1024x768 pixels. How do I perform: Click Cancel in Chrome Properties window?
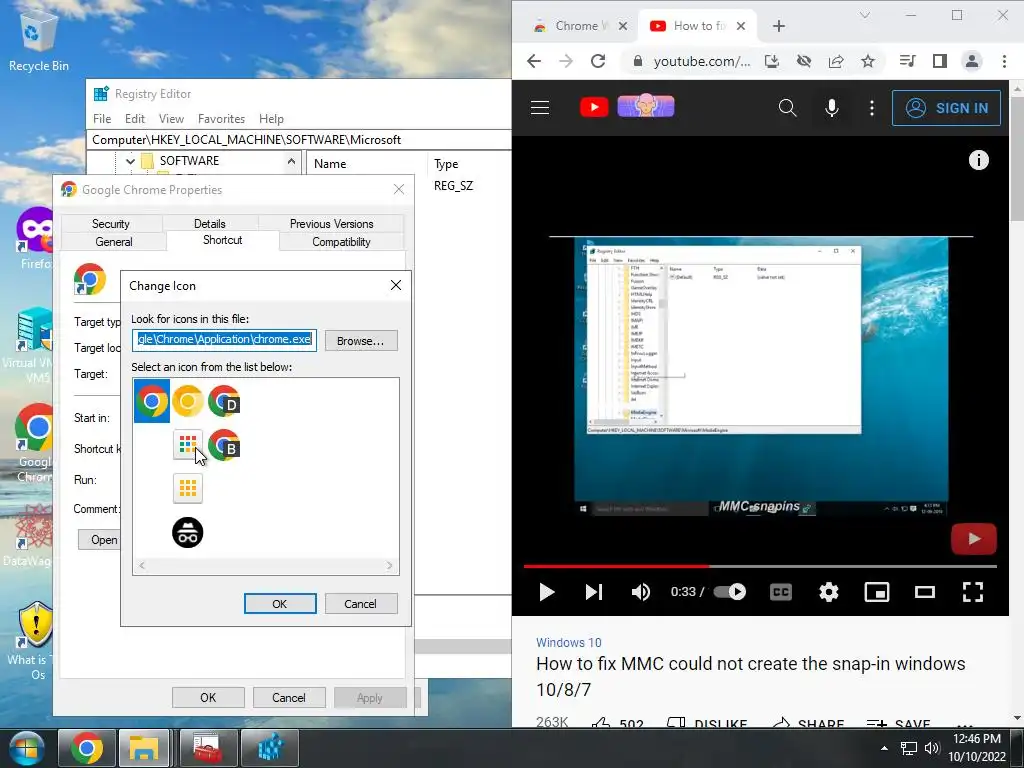coord(289,697)
